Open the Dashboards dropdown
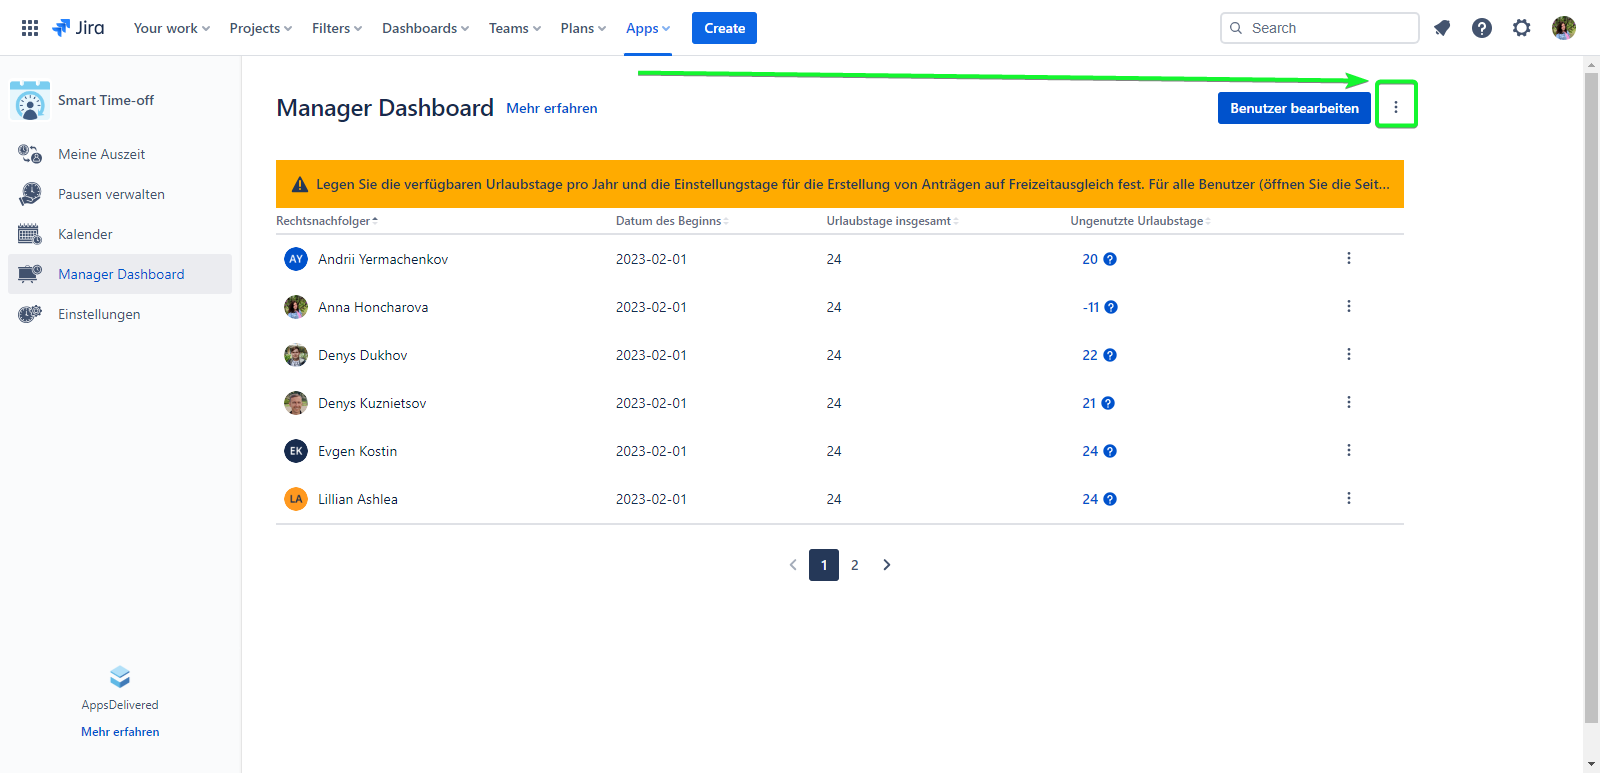The image size is (1600, 773). coord(425,28)
